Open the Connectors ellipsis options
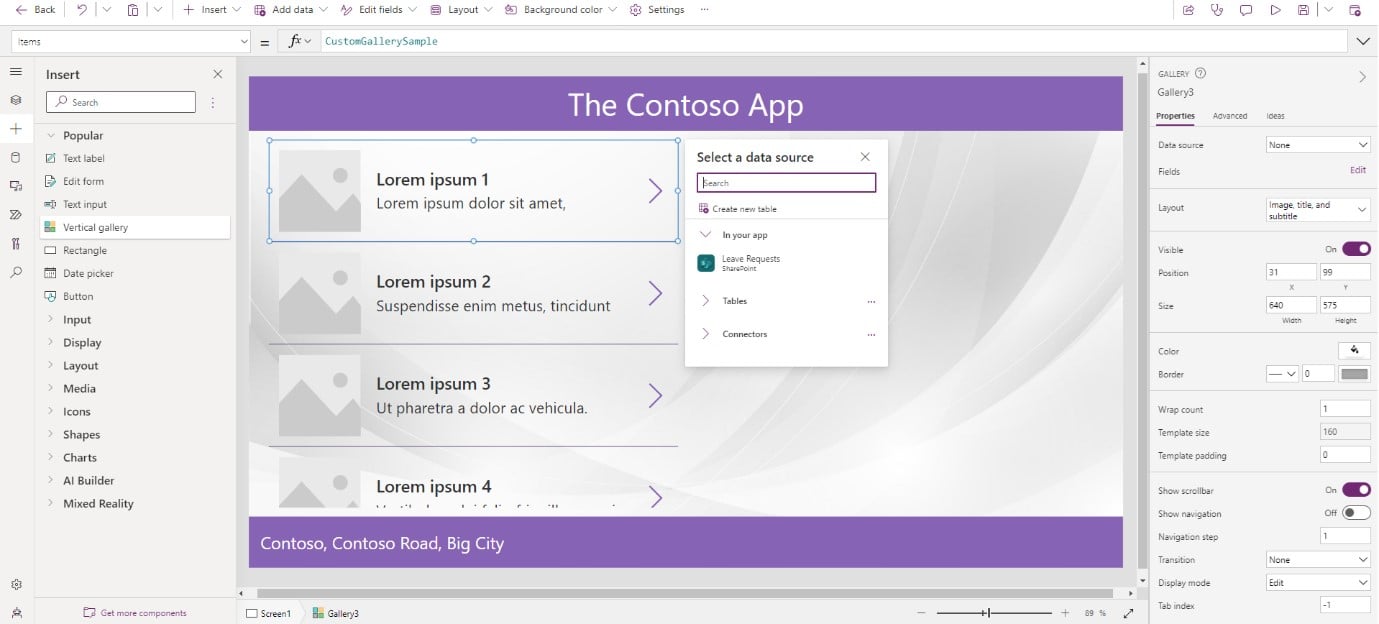This screenshot has height=624, width=1379. point(871,334)
